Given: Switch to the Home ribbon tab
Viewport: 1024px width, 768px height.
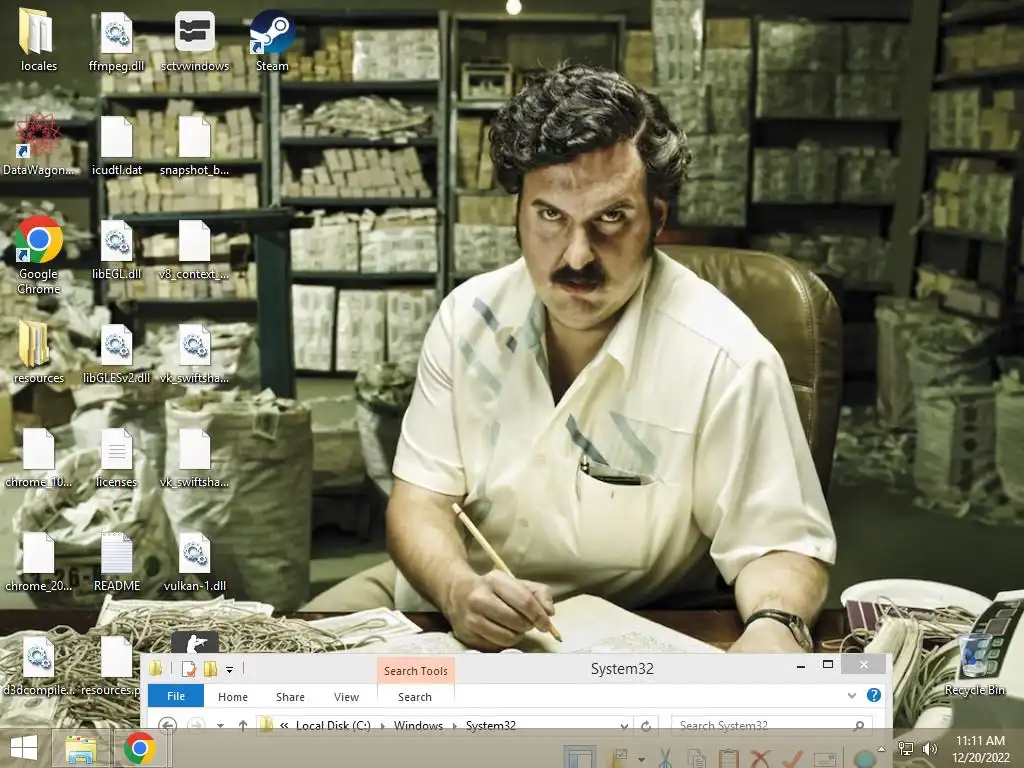Looking at the screenshot, I should coord(232,697).
